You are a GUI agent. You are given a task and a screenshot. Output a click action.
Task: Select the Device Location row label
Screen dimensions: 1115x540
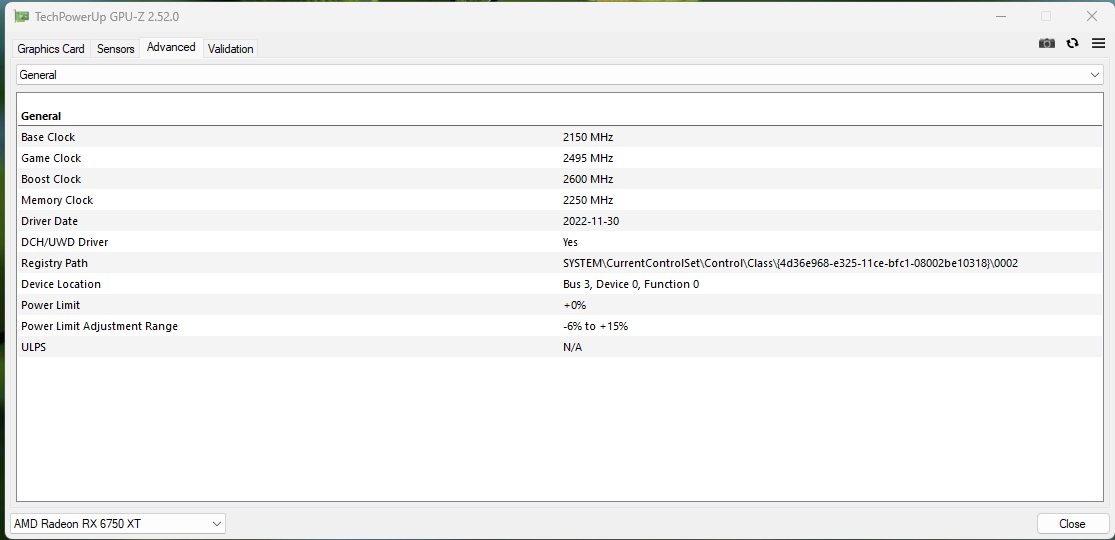click(61, 284)
